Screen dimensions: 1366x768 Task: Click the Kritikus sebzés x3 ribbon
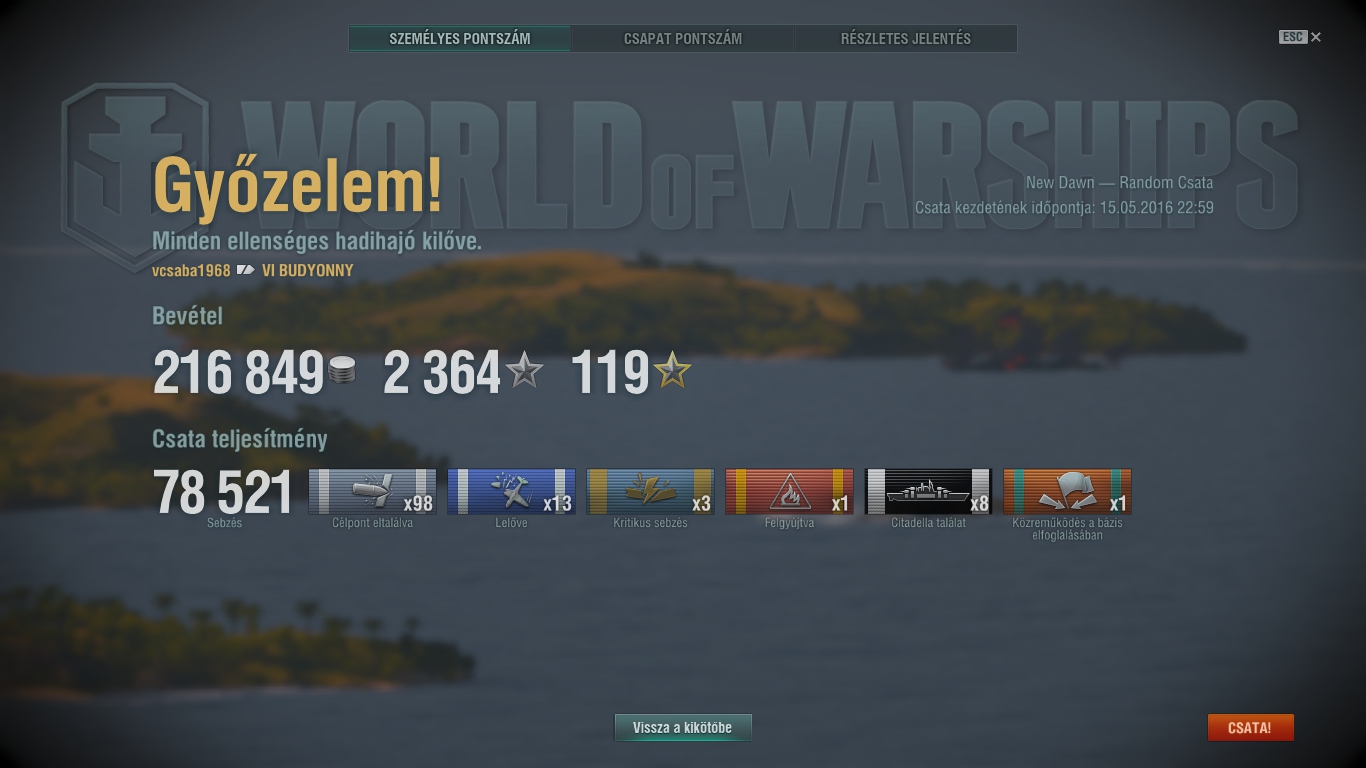pyautogui.click(x=650, y=491)
